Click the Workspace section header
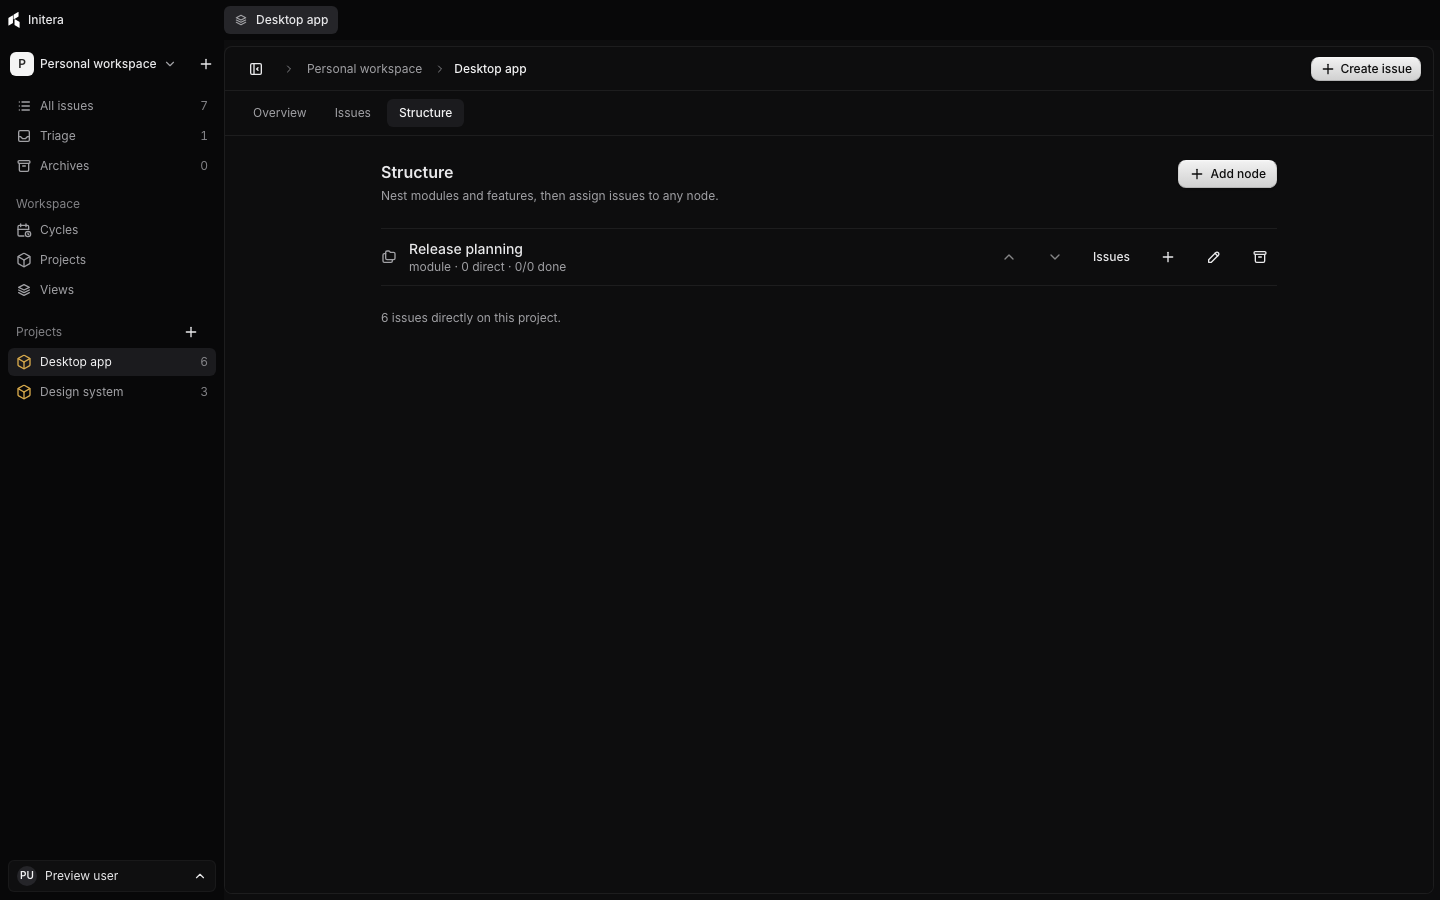 pos(48,204)
